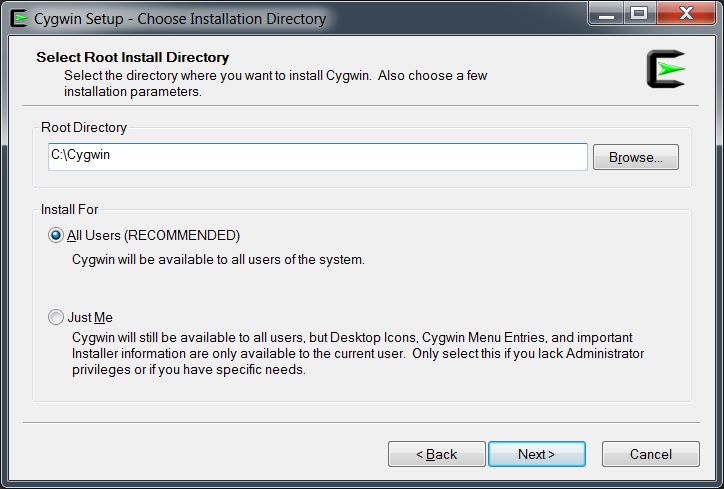
Task: Click 'Cygwin will be available to all users' text
Action: pos(218,260)
